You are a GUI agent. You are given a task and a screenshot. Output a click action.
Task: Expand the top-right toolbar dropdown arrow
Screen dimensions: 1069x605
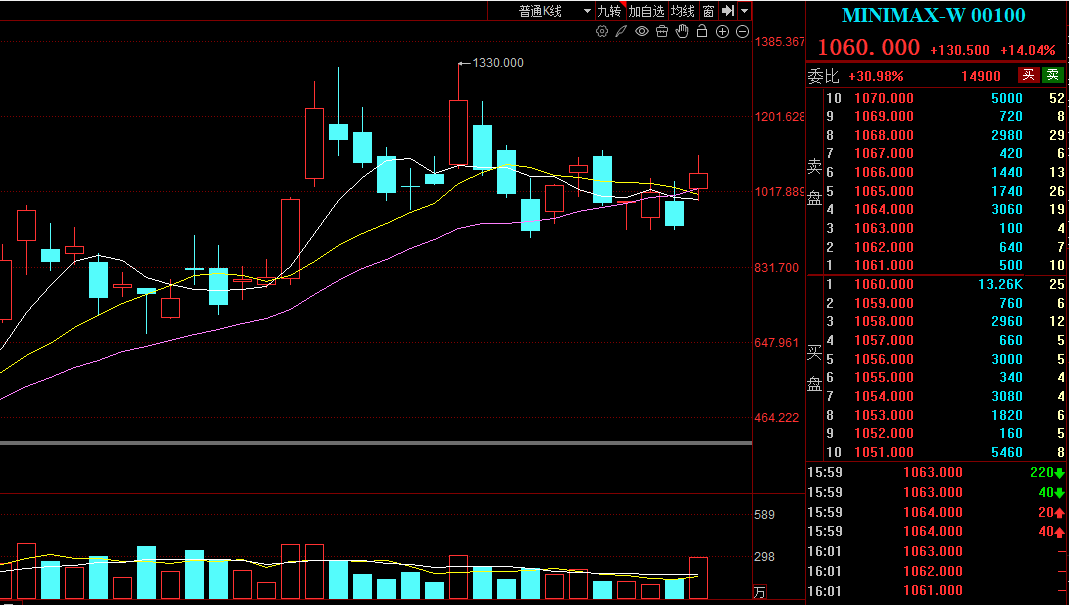click(x=745, y=11)
